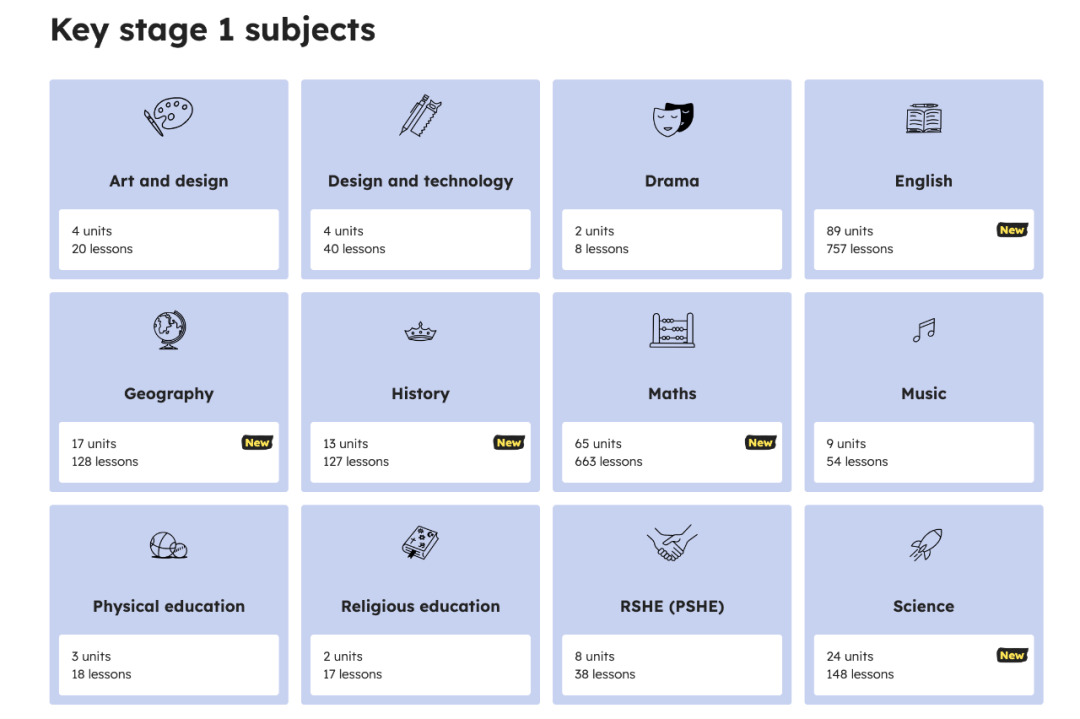Select the rocket icon for Science
The height and width of the screenshot is (719, 1080).
[925, 544]
